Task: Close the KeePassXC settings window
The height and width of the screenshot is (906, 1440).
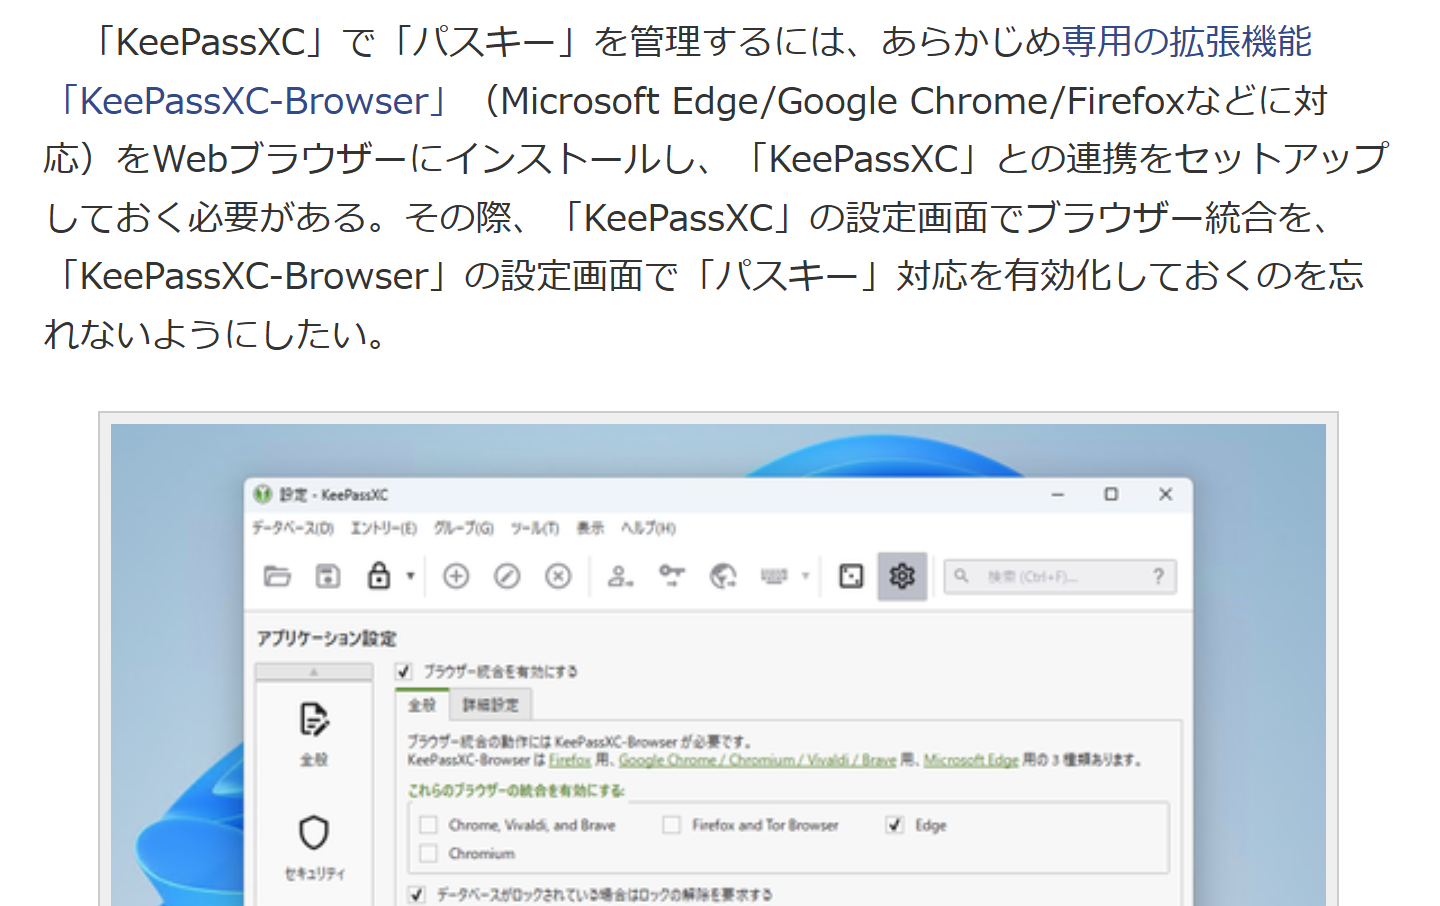Action: click(1165, 494)
